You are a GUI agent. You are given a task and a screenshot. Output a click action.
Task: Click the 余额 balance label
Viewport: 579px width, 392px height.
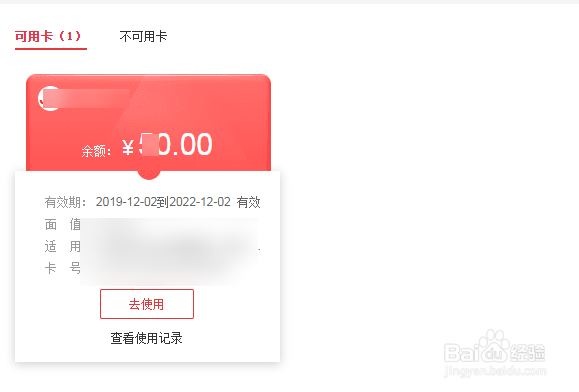pos(97,151)
